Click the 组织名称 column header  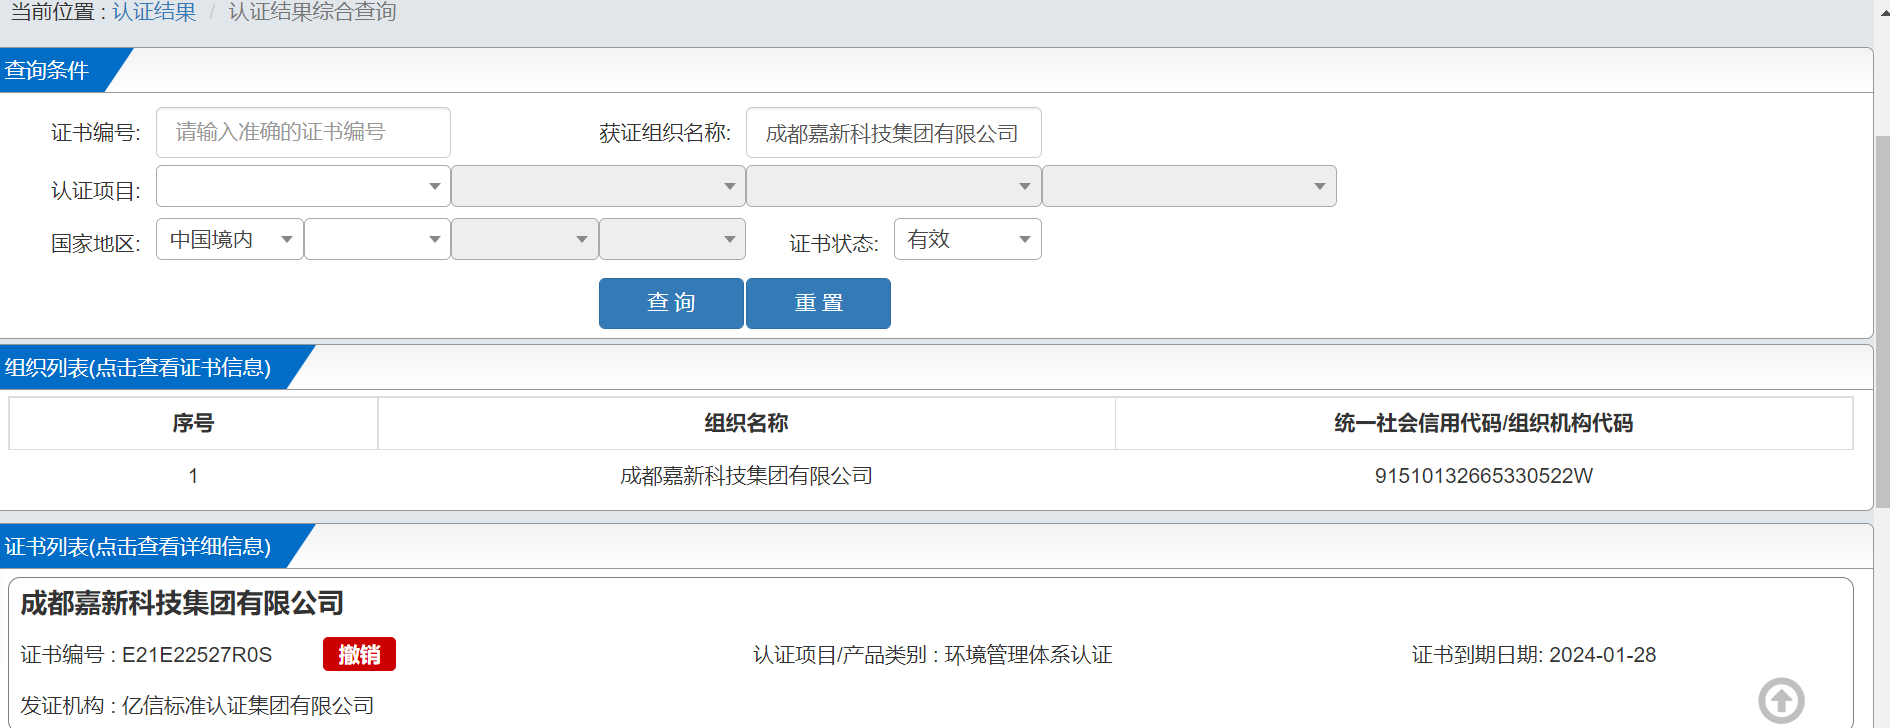pos(746,423)
